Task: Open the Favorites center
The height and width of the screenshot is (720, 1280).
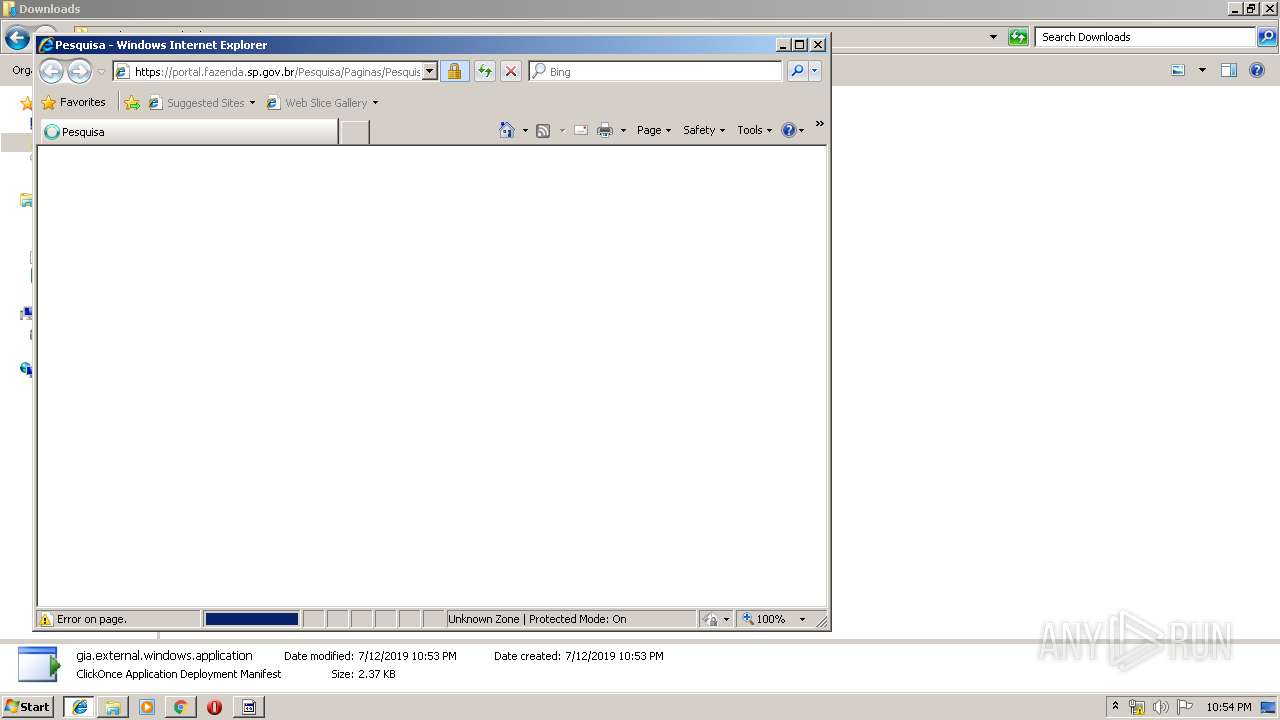Action: pyautogui.click(x=73, y=102)
